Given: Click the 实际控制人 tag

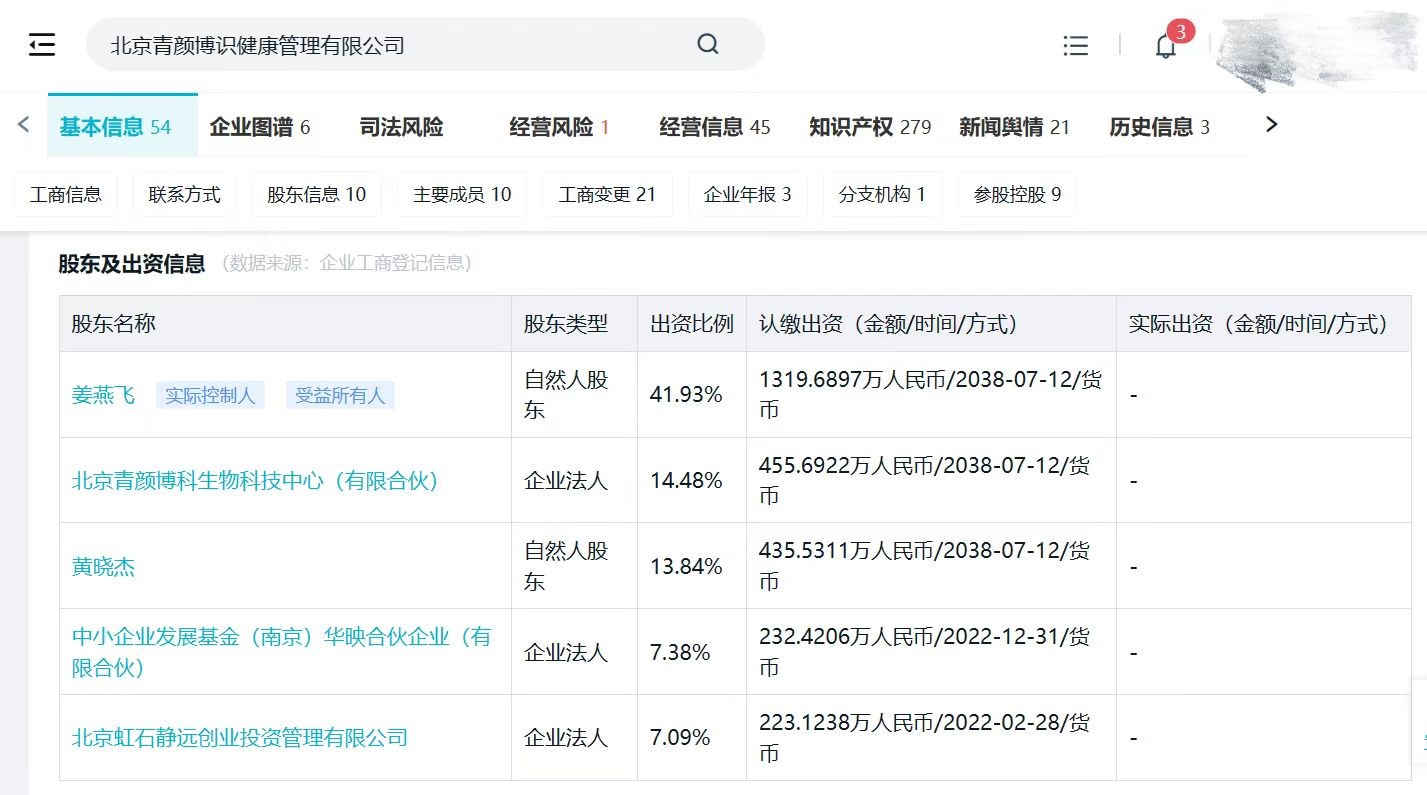Looking at the screenshot, I should (x=210, y=395).
